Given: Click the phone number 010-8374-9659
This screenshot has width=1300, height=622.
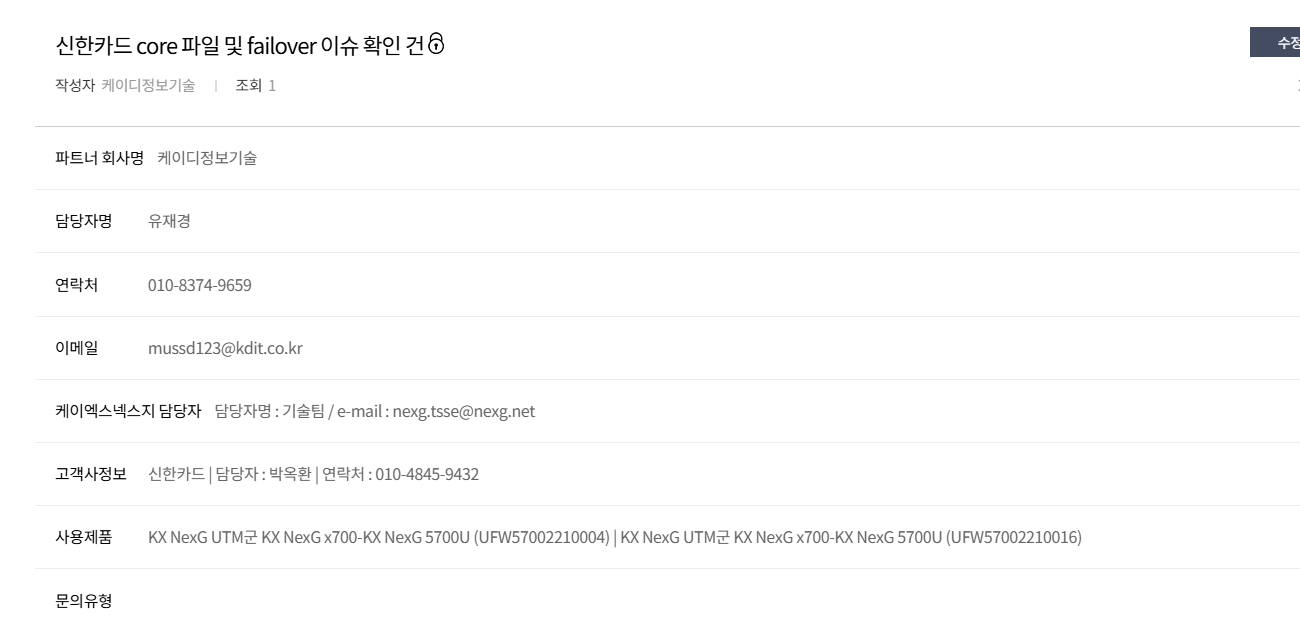Looking at the screenshot, I should pos(199,286).
